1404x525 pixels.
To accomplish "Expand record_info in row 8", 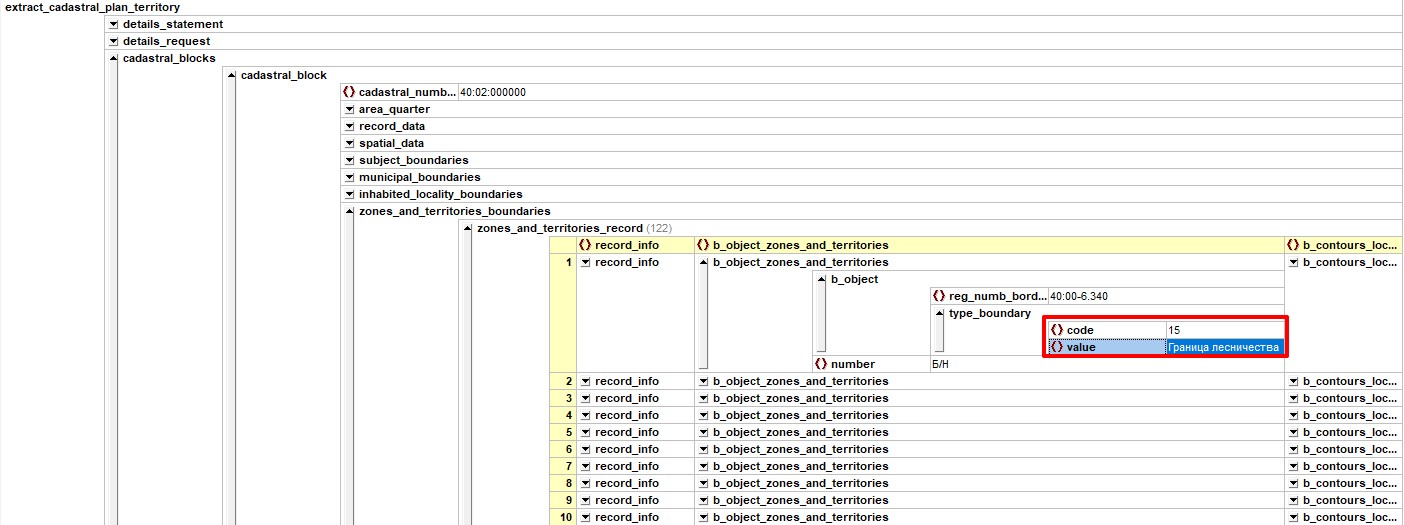I will pyautogui.click(x=585, y=483).
